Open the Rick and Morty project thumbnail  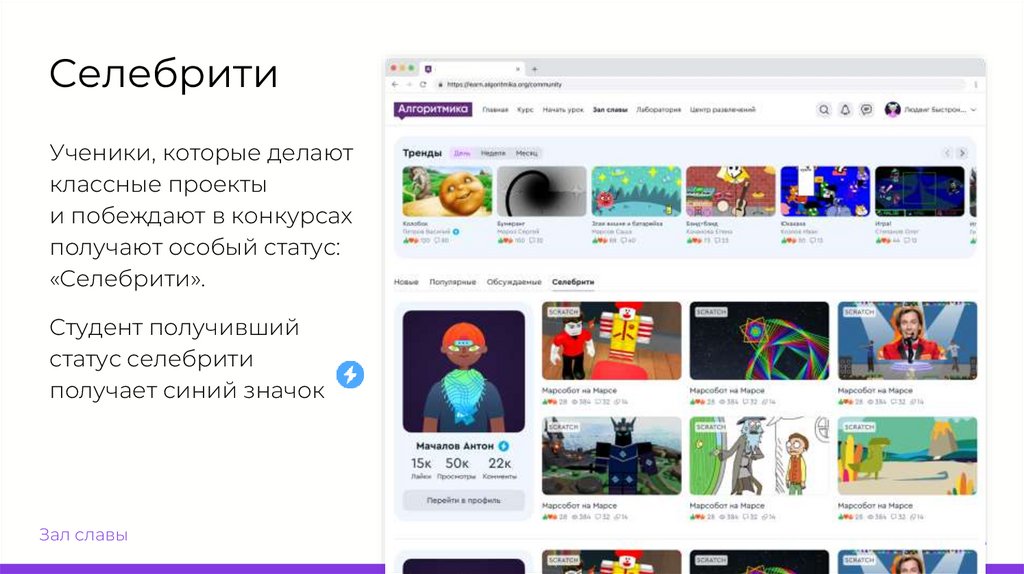tap(760, 456)
